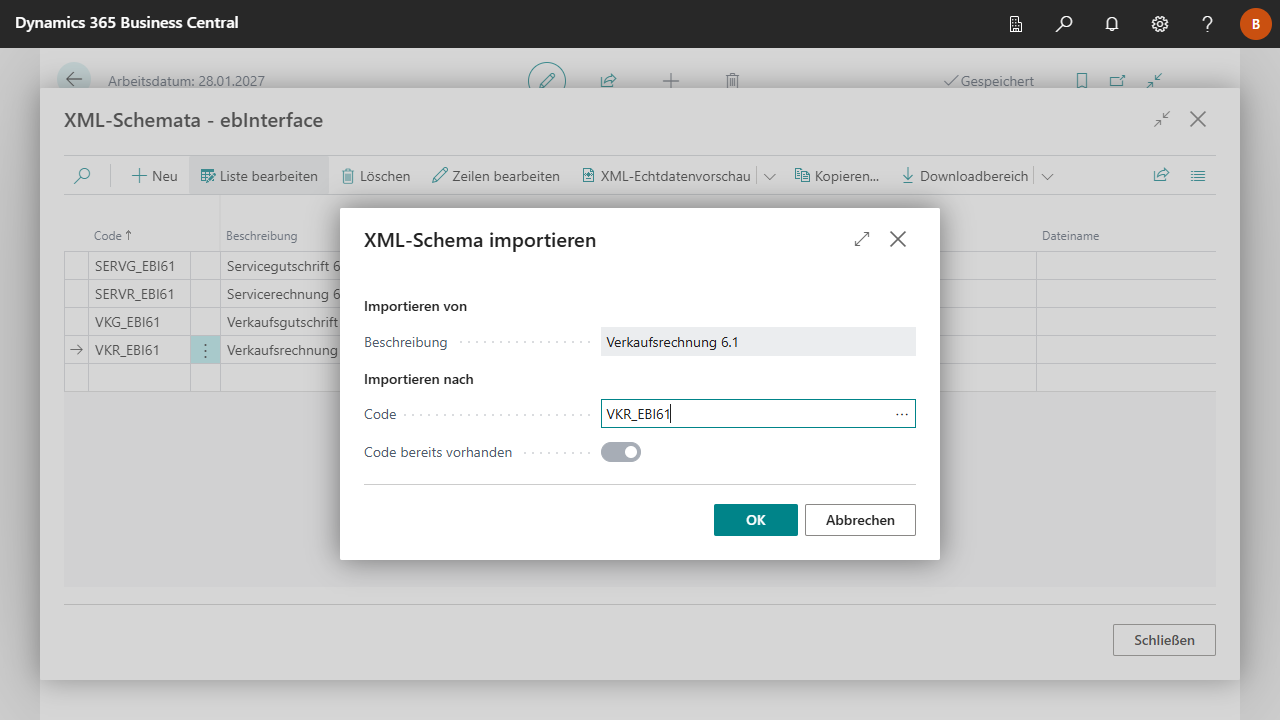The height and width of the screenshot is (720, 1280).
Task: Open the Code field lookup ellipsis
Action: point(902,414)
